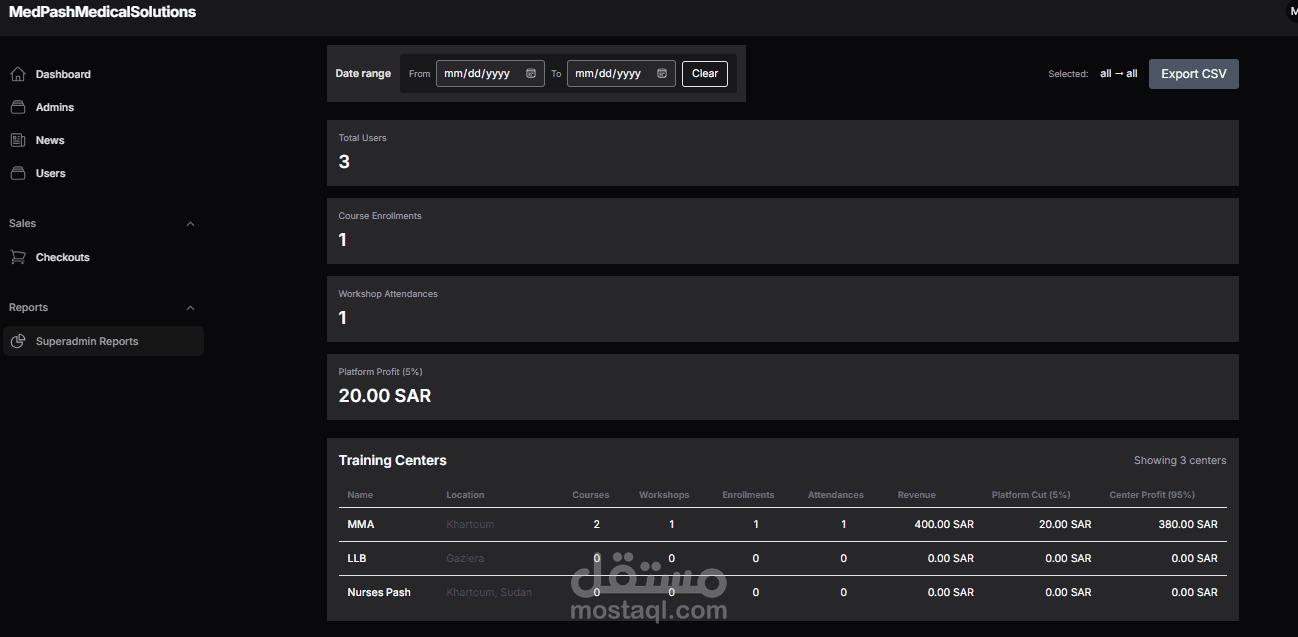Click the Name column header
The width and height of the screenshot is (1298, 637).
coord(360,495)
